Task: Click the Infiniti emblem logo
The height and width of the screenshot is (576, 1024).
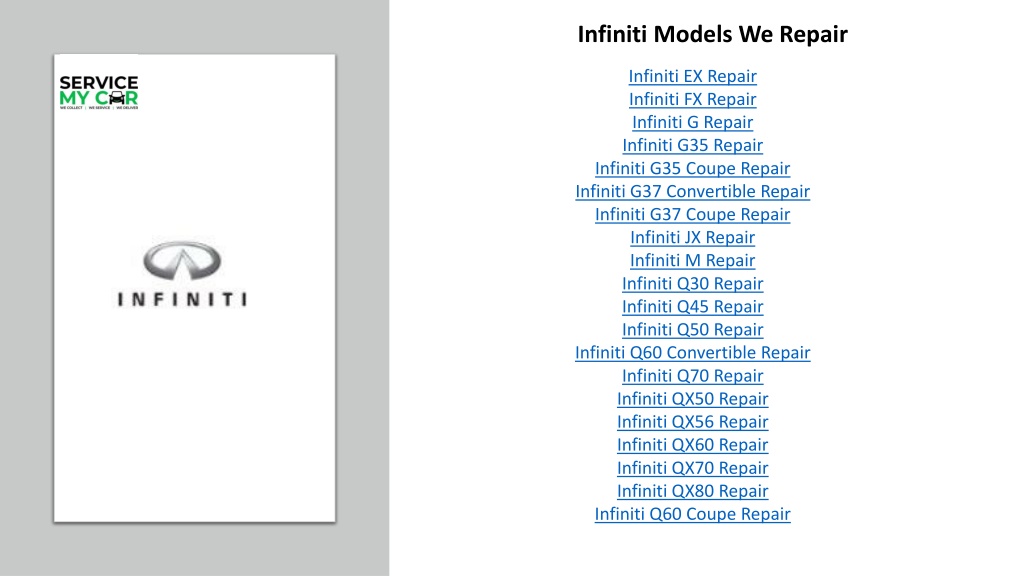Action: [x=182, y=274]
